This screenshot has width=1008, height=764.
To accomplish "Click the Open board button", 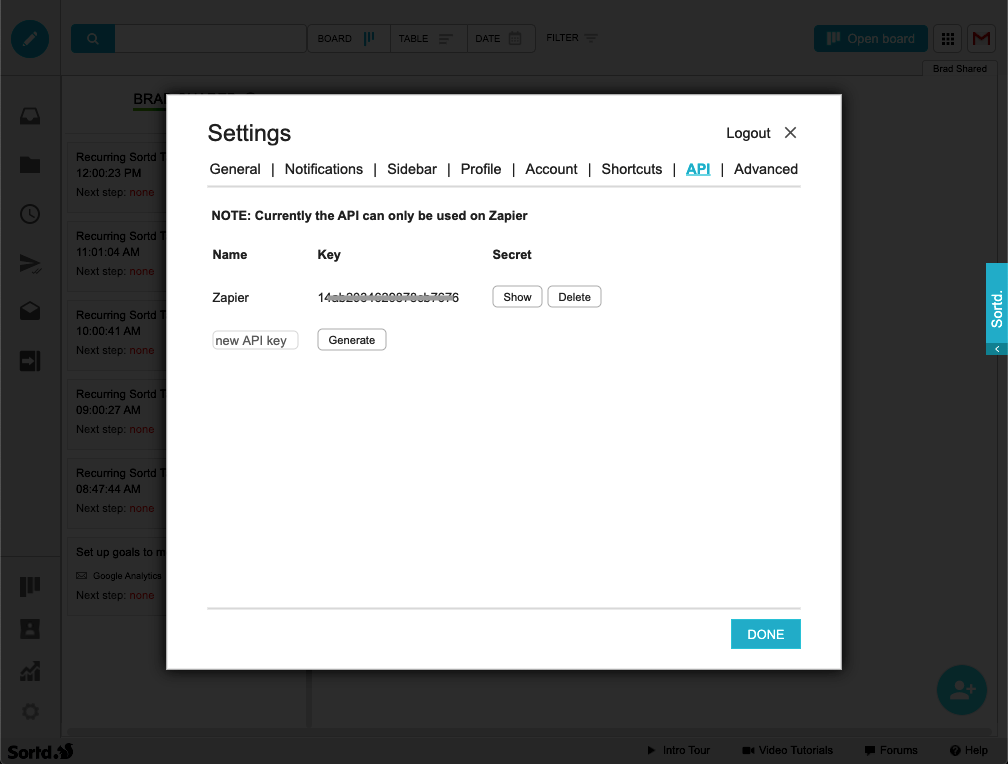I will (870, 39).
